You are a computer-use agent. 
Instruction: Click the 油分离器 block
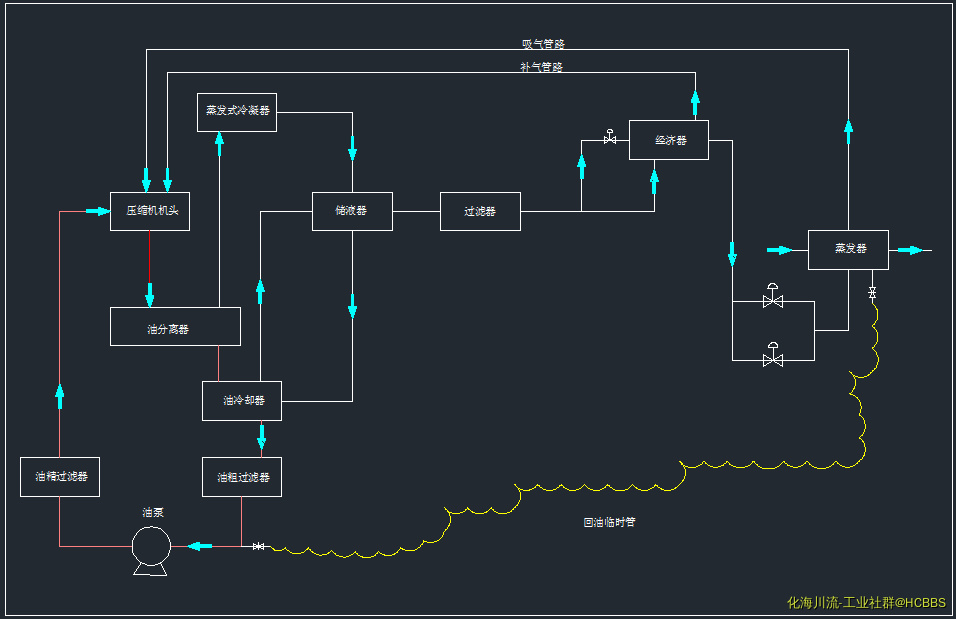(x=175, y=327)
